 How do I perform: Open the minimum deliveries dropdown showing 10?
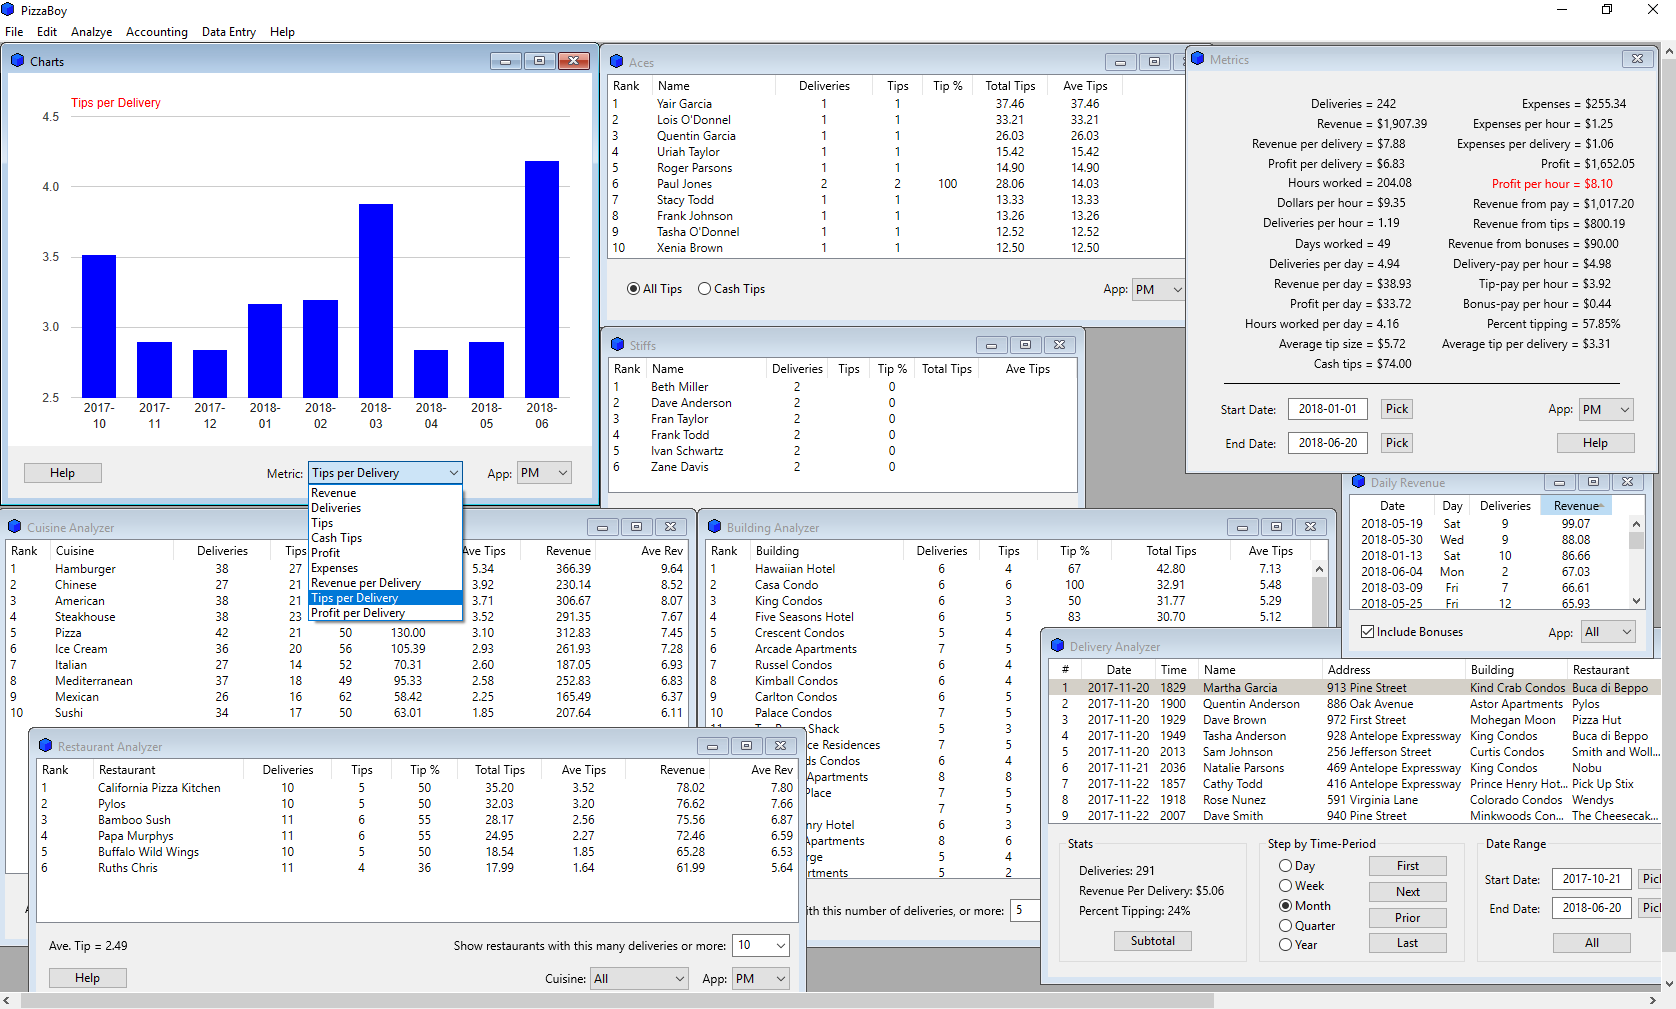pyautogui.click(x=762, y=945)
